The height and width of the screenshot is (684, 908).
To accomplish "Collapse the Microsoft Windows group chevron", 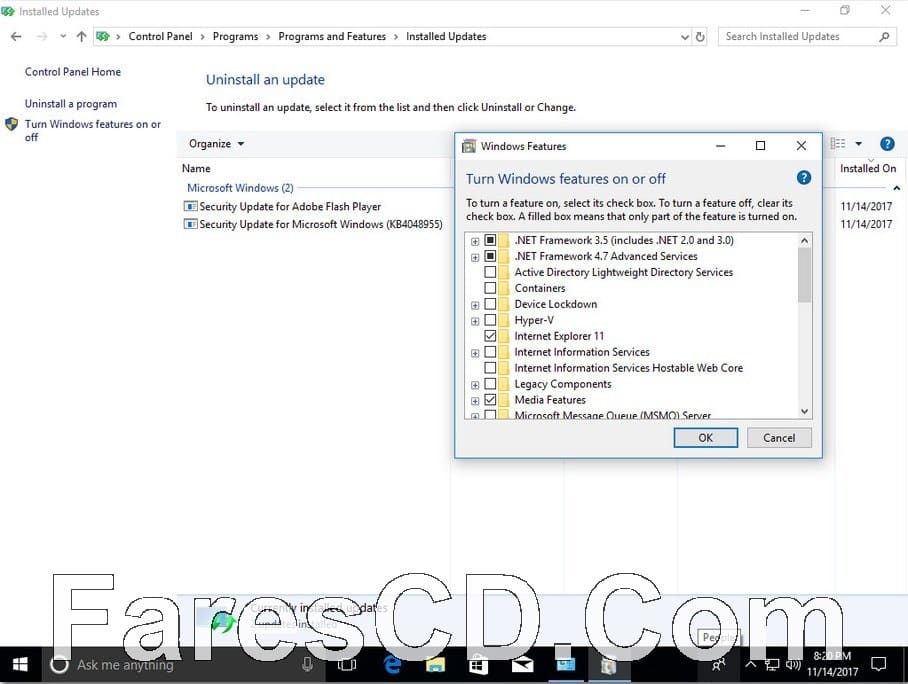I will pos(896,188).
